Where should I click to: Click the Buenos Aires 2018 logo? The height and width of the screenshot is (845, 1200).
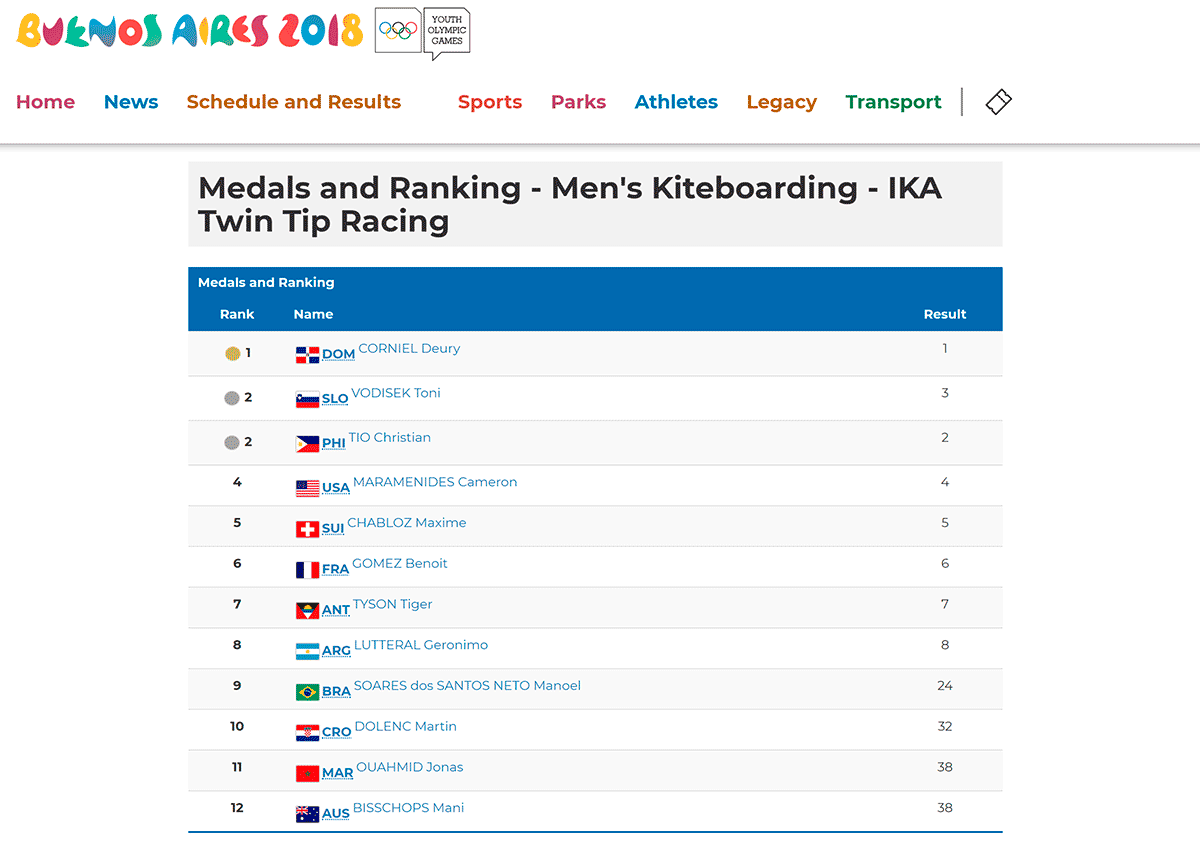coord(190,31)
